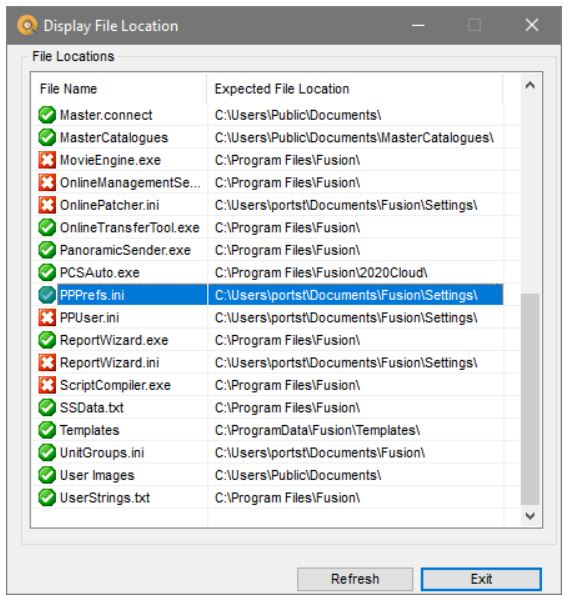Click the red X icon next to OnlinePatcher.ini
This screenshot has width=567, height=600.
click(x=47, y=205)
